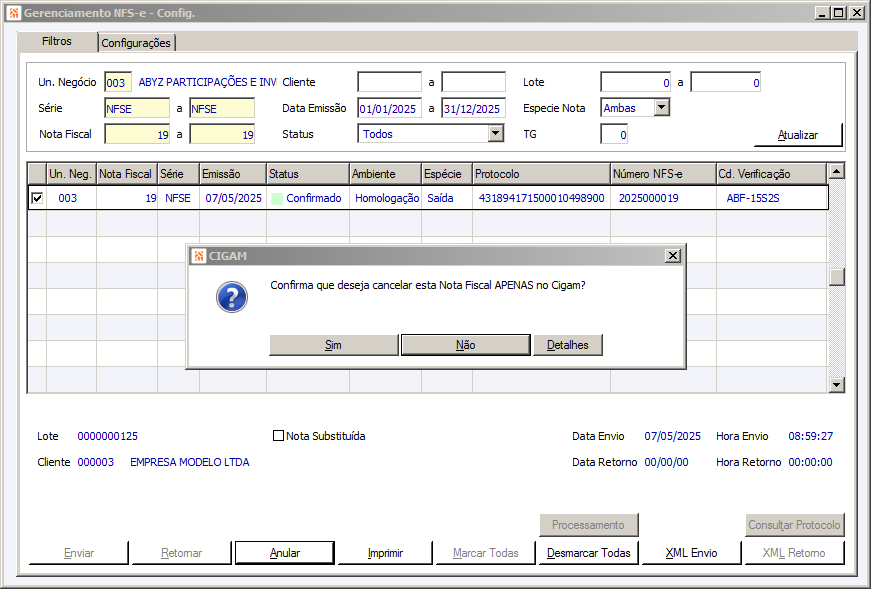
Task: Click the Ambiente column header
Action: (x=386, y=174)
